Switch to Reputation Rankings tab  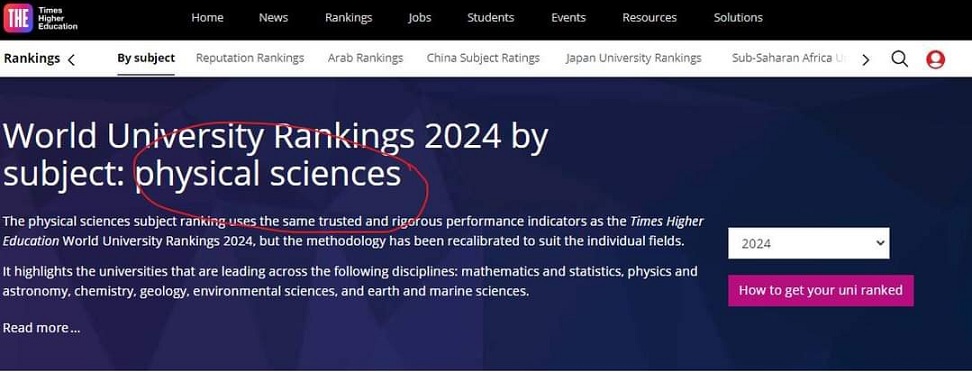click(x=250, y=58)
